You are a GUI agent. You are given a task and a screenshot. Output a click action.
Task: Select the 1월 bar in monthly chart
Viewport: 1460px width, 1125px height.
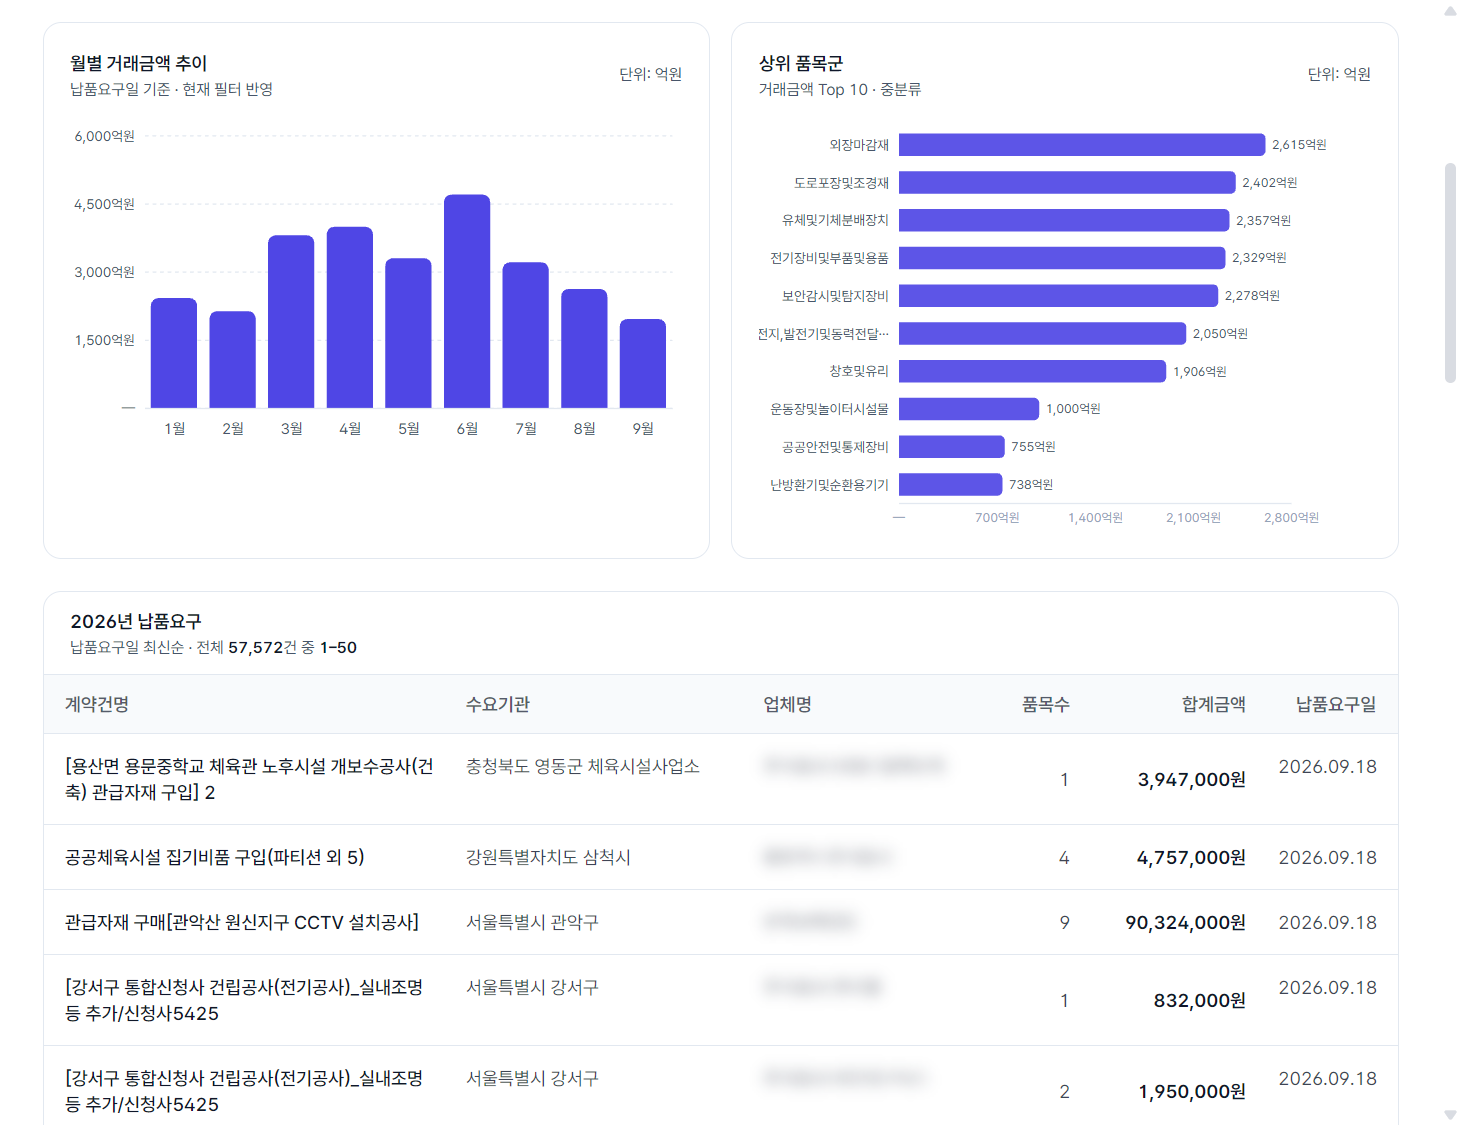pyautogui.click(x=174, y=353)
